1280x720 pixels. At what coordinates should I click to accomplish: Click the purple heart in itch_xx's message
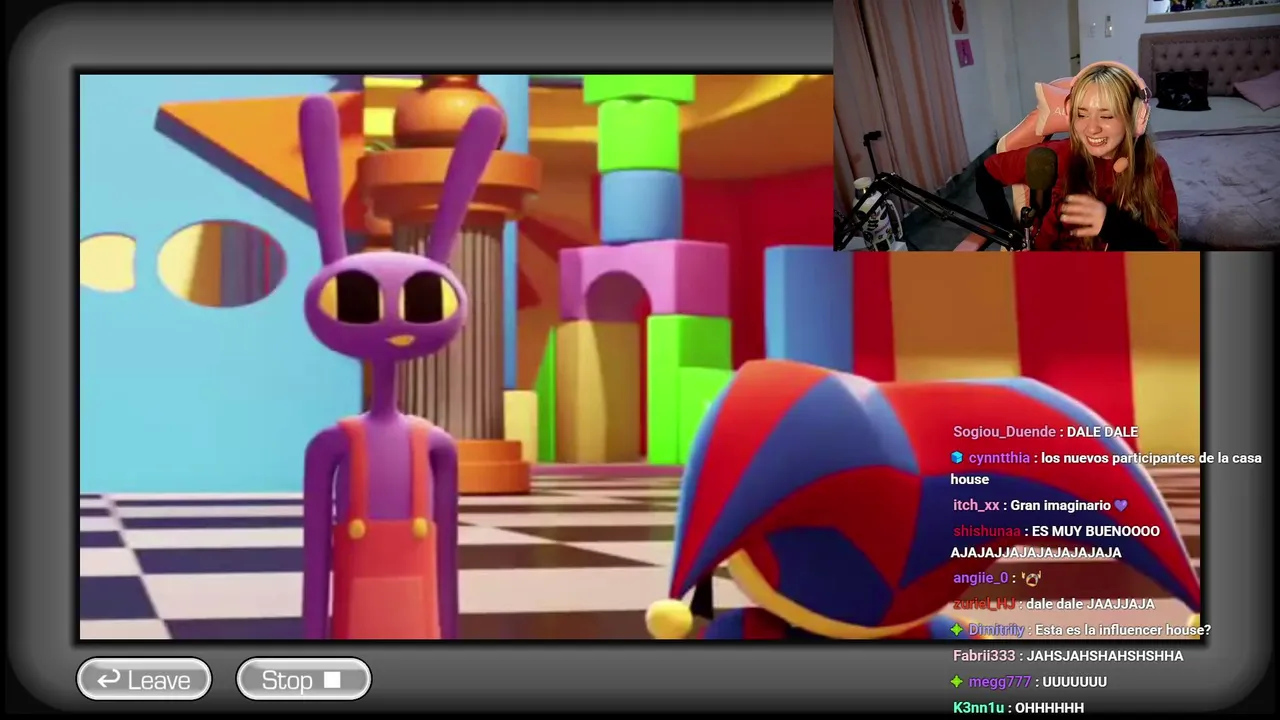click(x=1121, y=506)
